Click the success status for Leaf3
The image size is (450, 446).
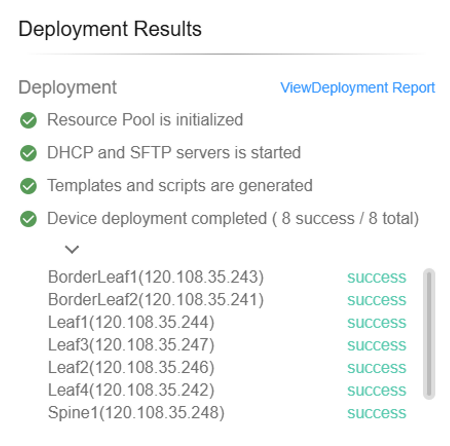377,345
